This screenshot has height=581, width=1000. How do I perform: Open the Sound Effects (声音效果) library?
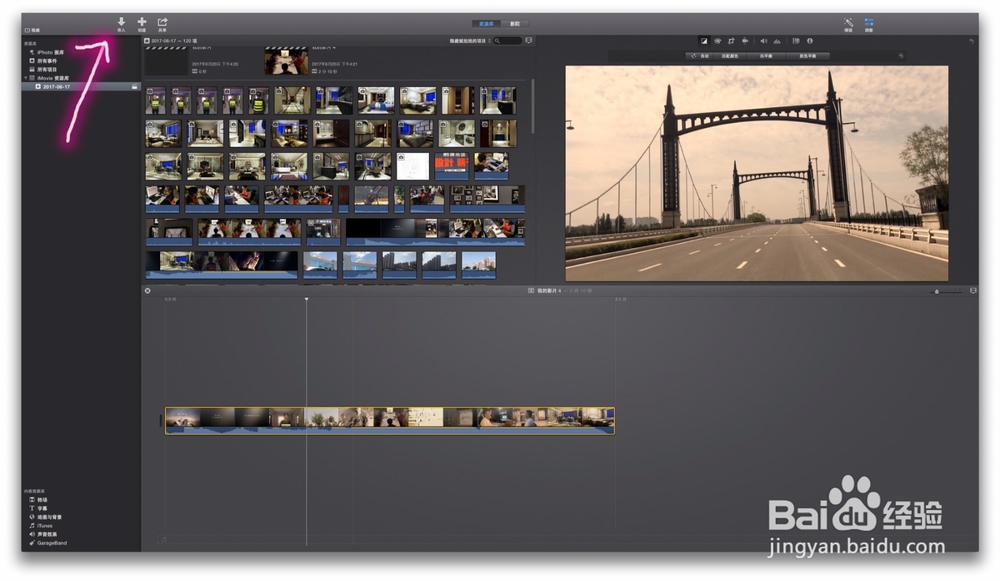click(x=43, y=534)
